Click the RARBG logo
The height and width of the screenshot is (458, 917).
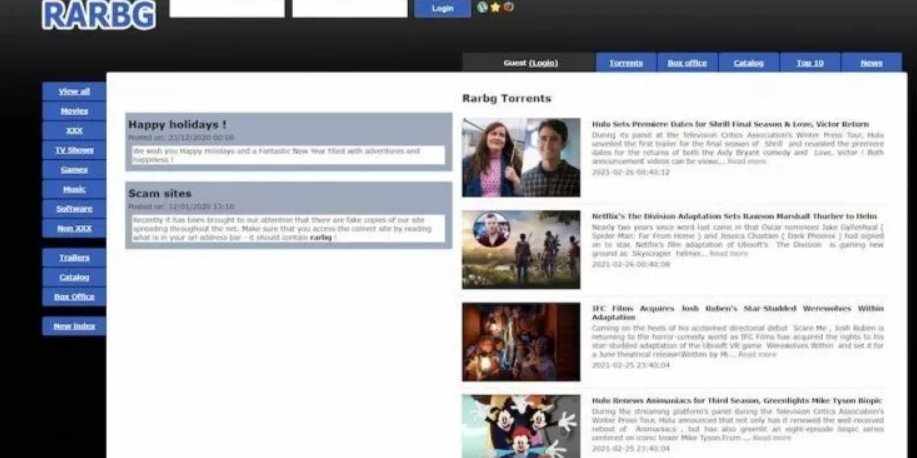[x=98, y=14]
